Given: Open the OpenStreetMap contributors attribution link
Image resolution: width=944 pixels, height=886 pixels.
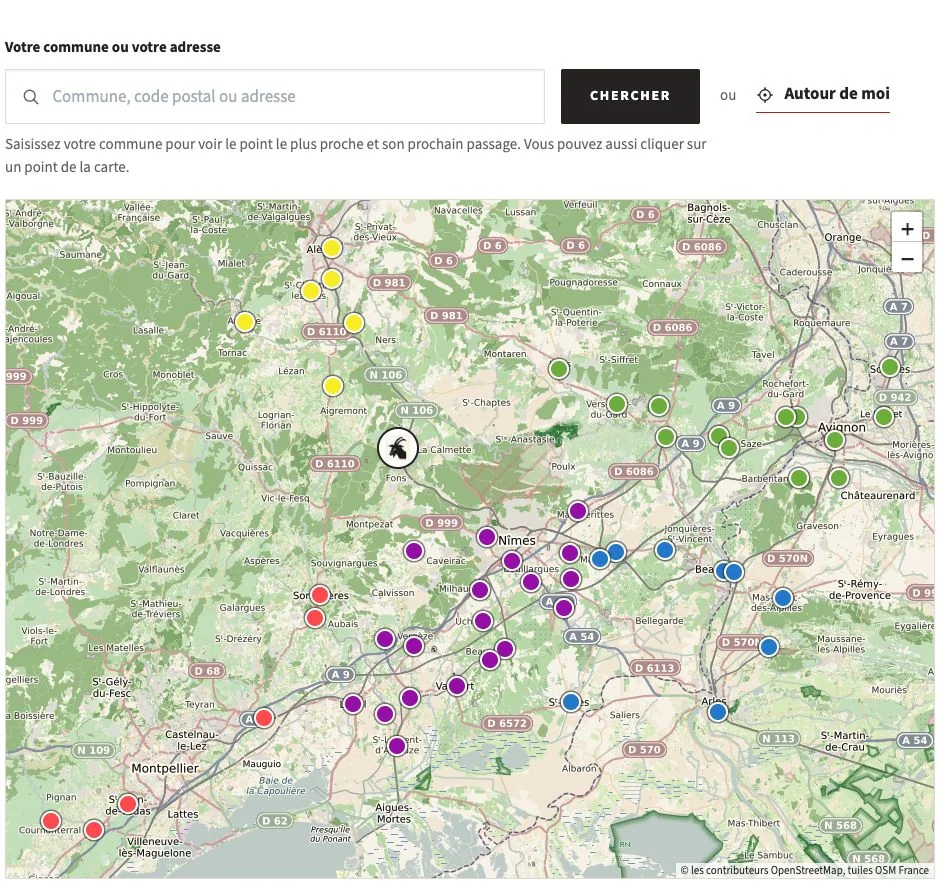Looking at the screenshot, I should click(x=804, y=870).
